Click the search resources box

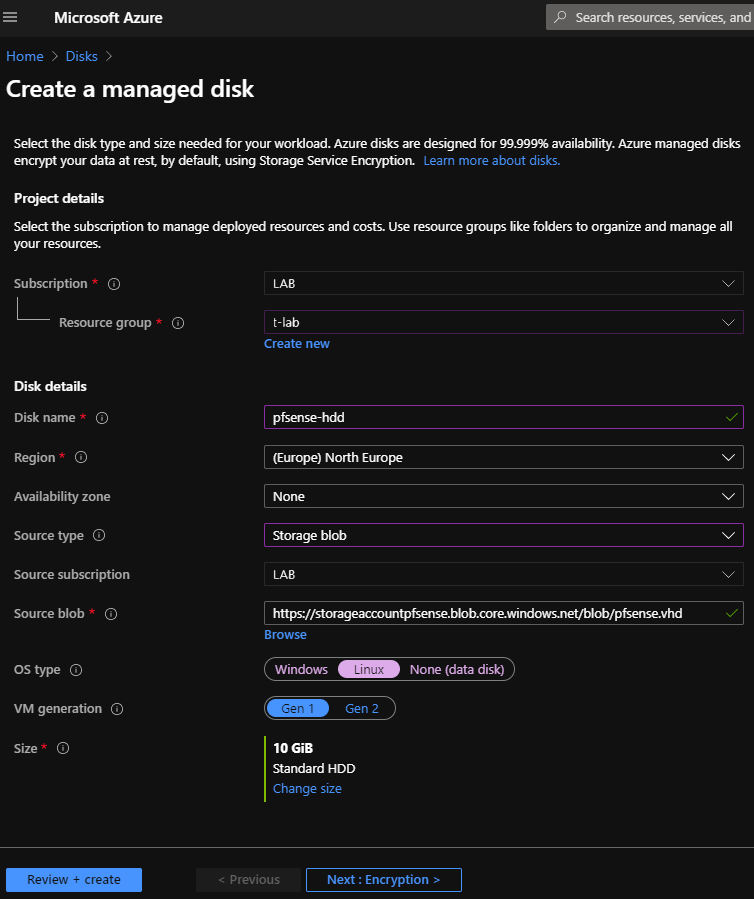click(x=660, y=17)
